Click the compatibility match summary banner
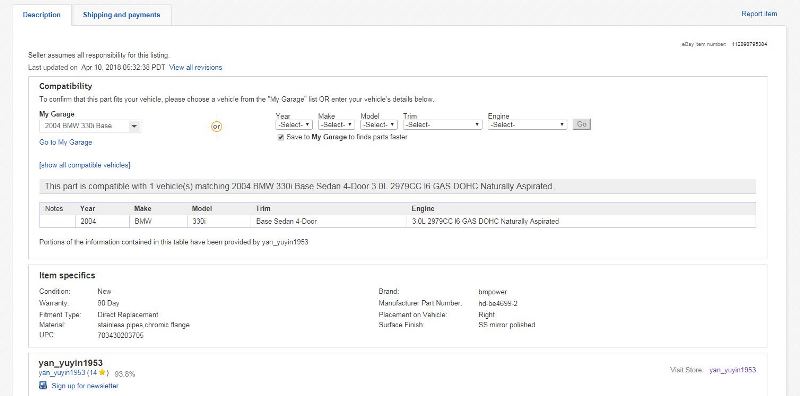This screenshot has height=396, width=800. pyautogui.click(x=397, y=186)
